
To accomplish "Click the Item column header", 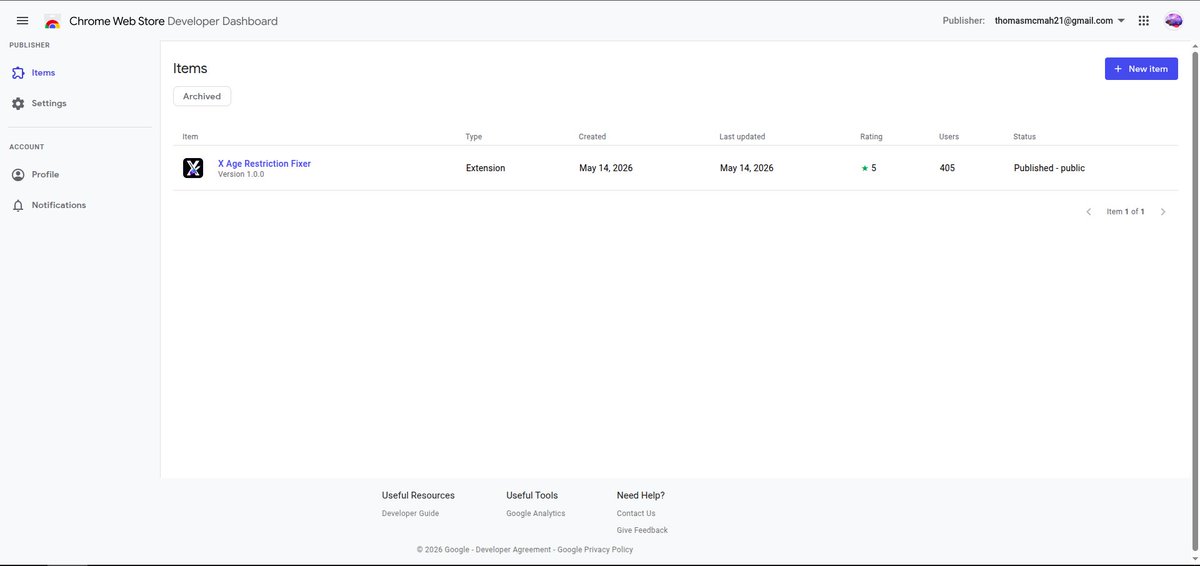I will tap(191, 137).
